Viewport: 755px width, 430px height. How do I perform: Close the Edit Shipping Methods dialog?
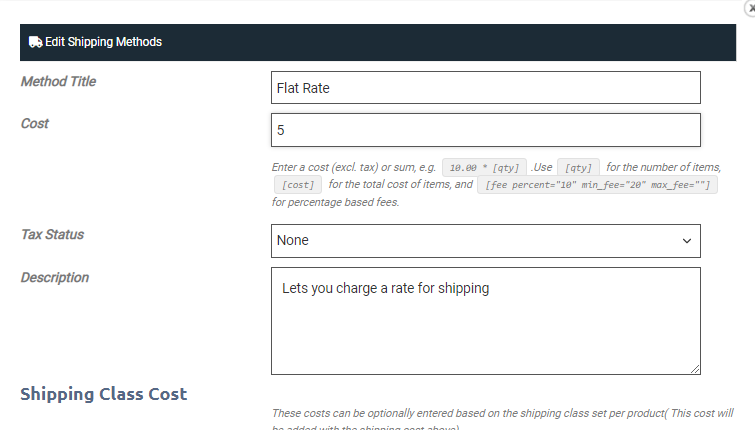click(x=750, y=5)
